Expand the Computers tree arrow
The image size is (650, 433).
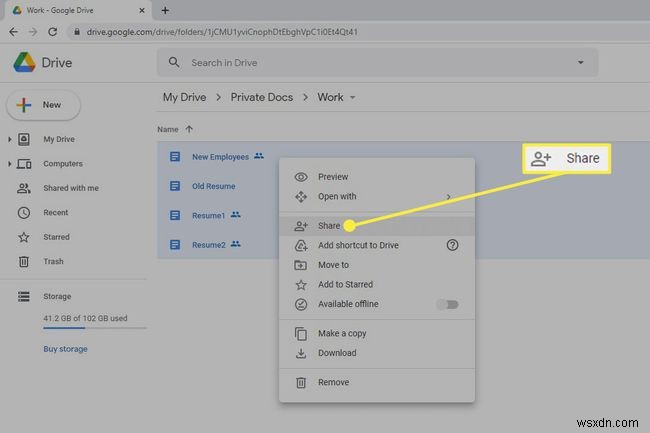point(10,164)
